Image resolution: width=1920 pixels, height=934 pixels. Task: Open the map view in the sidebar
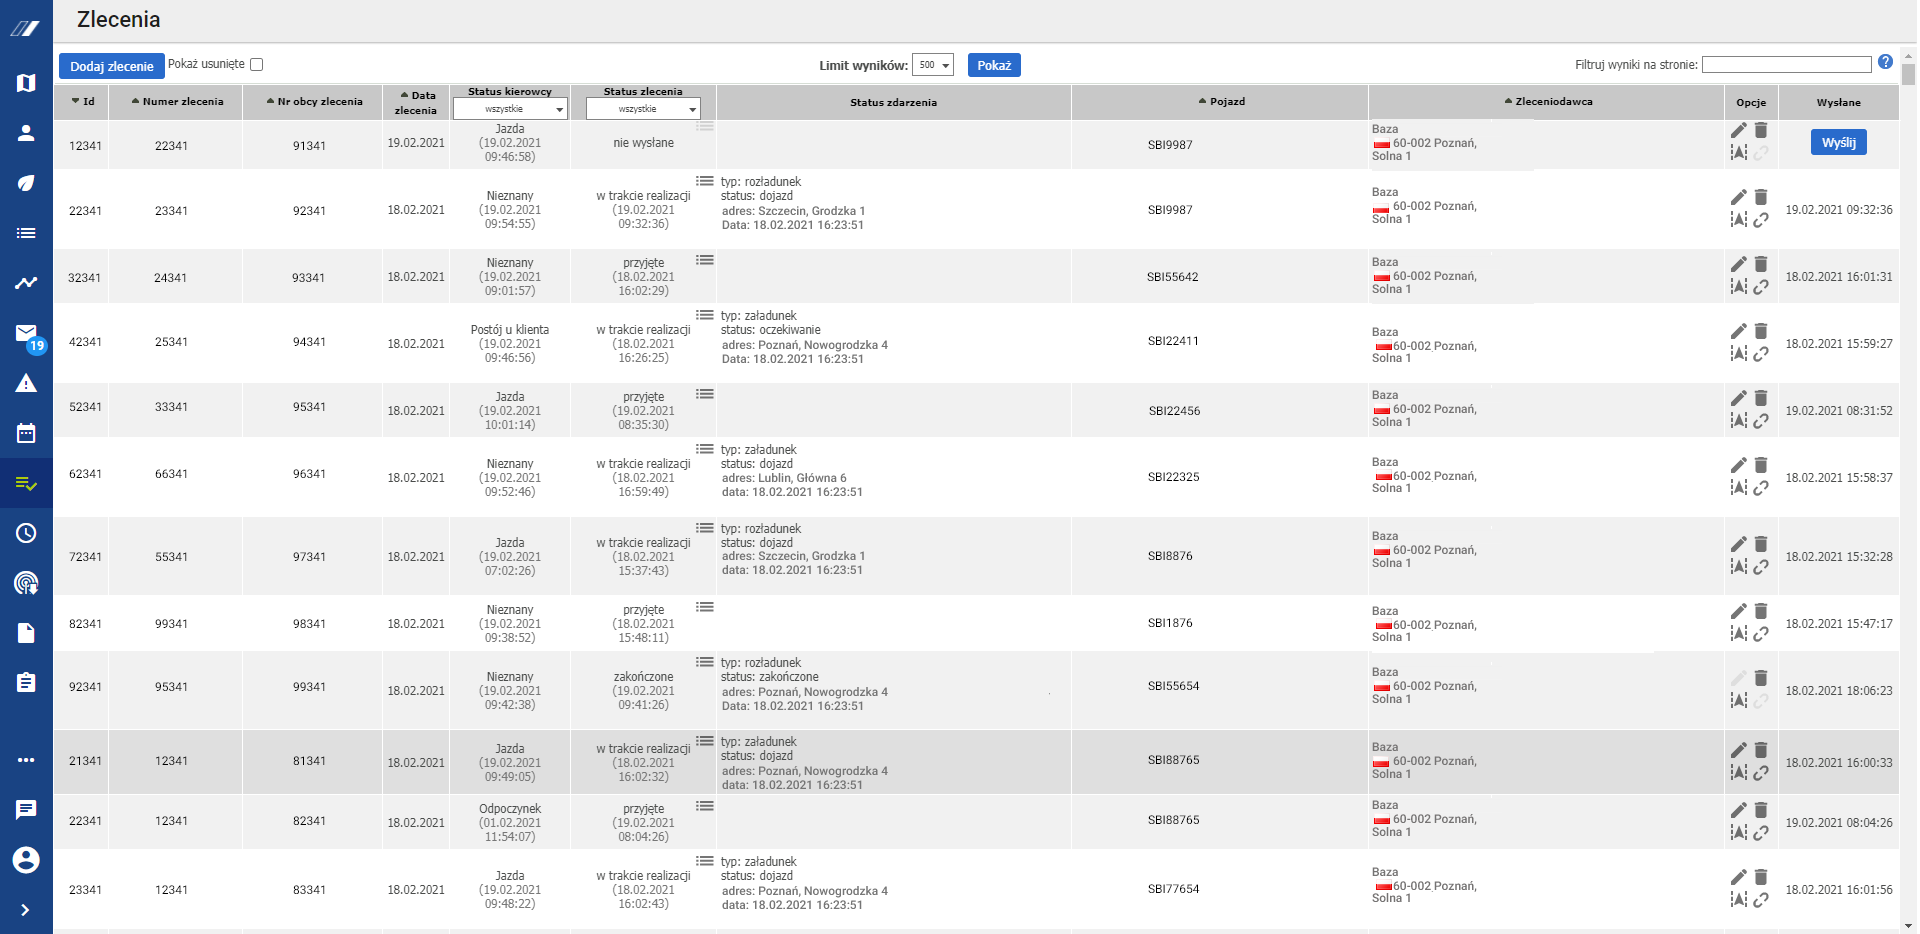pos(26,83)
